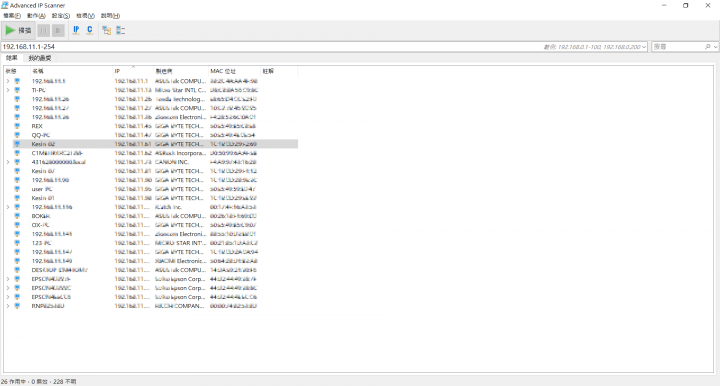The image size is (720, 386).
Task: Click the expand all tree toolbar icon
Action: [x=107, y=30]
